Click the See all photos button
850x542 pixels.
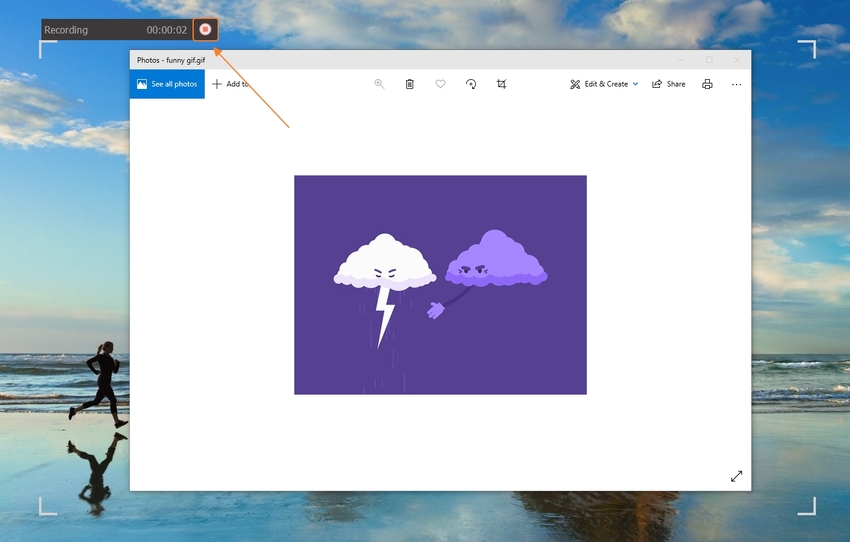click(167, 84)
